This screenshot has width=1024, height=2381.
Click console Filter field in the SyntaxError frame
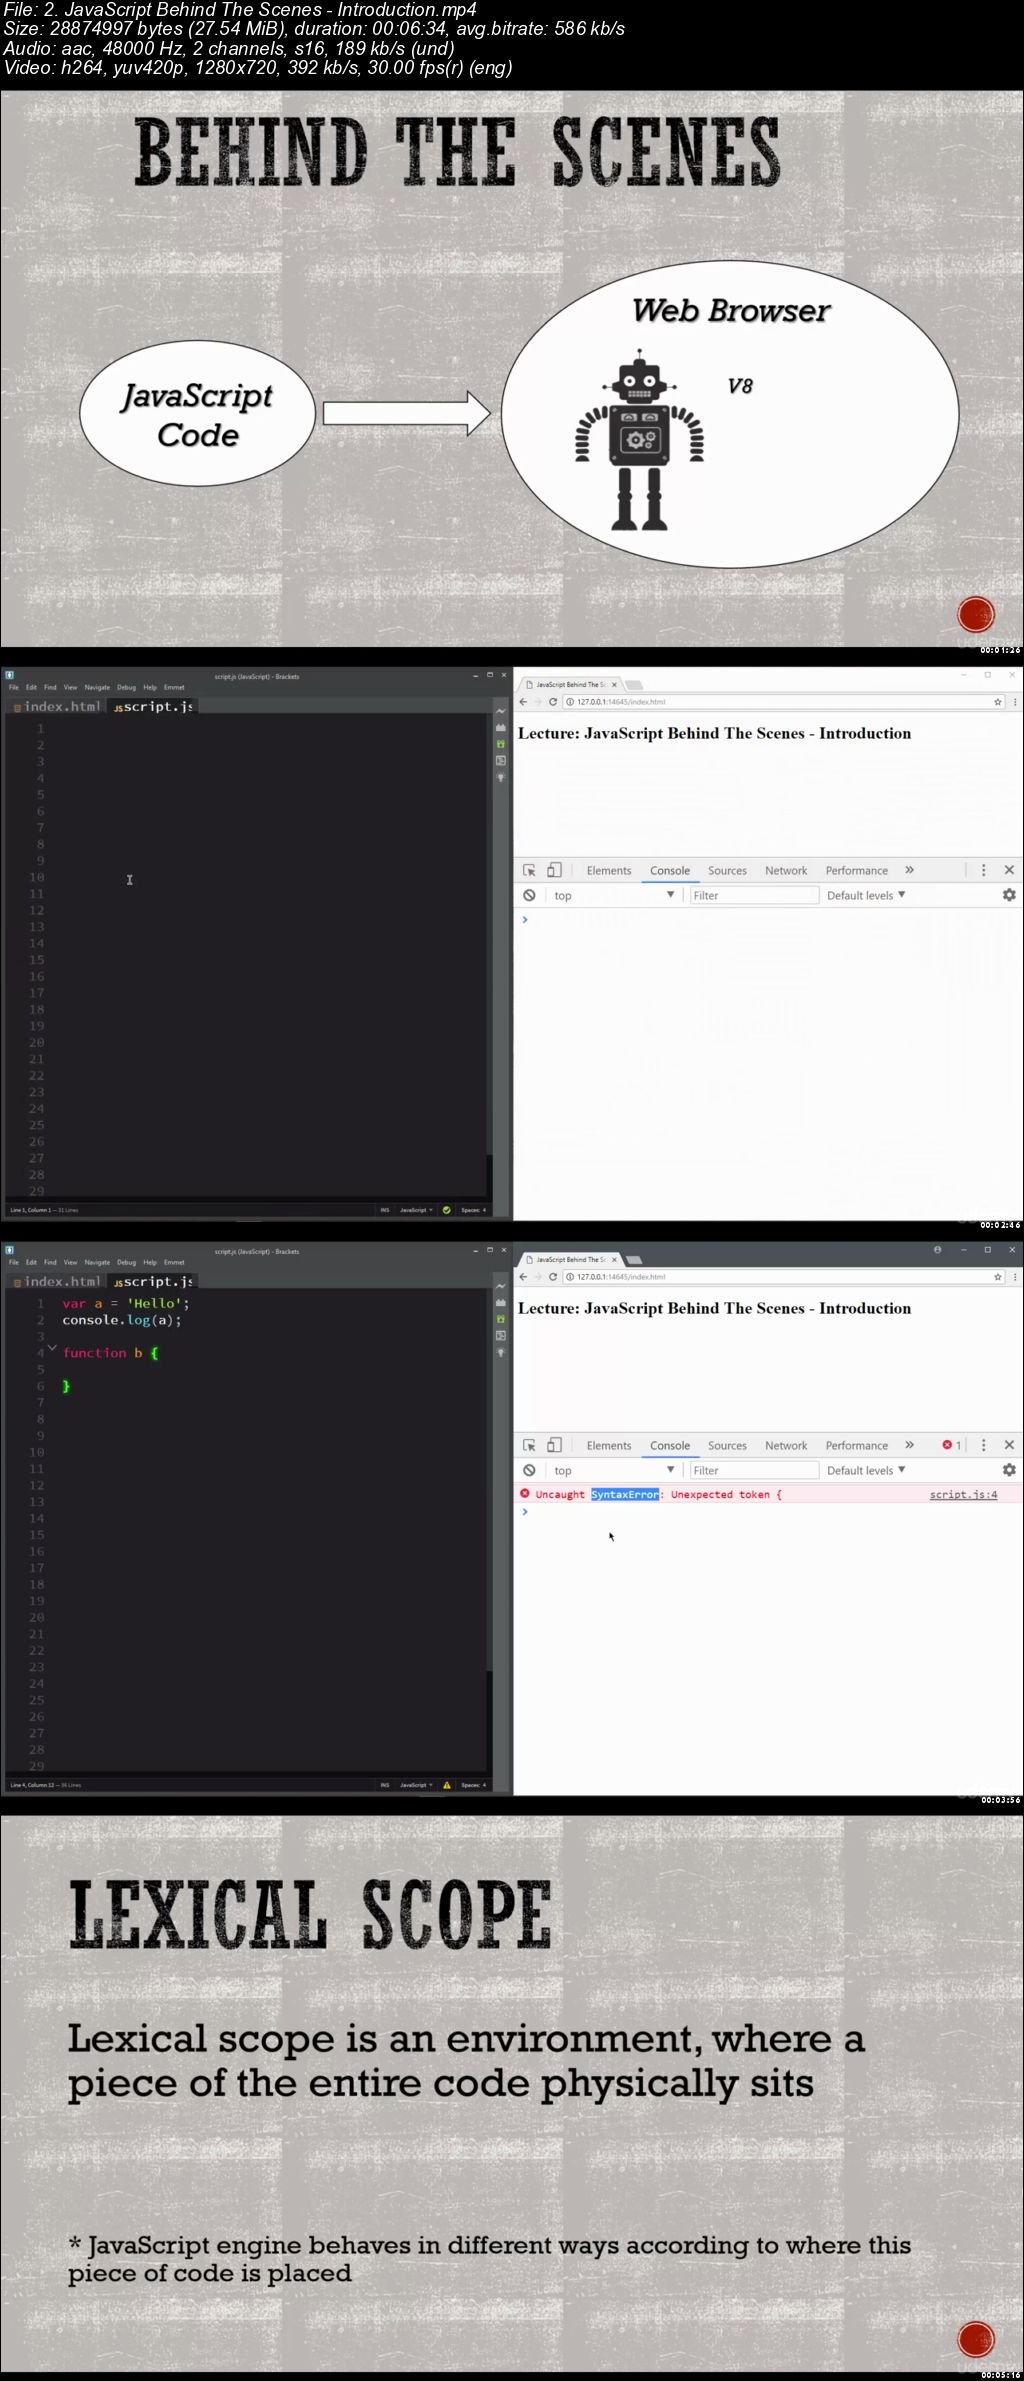(754, 1470)
